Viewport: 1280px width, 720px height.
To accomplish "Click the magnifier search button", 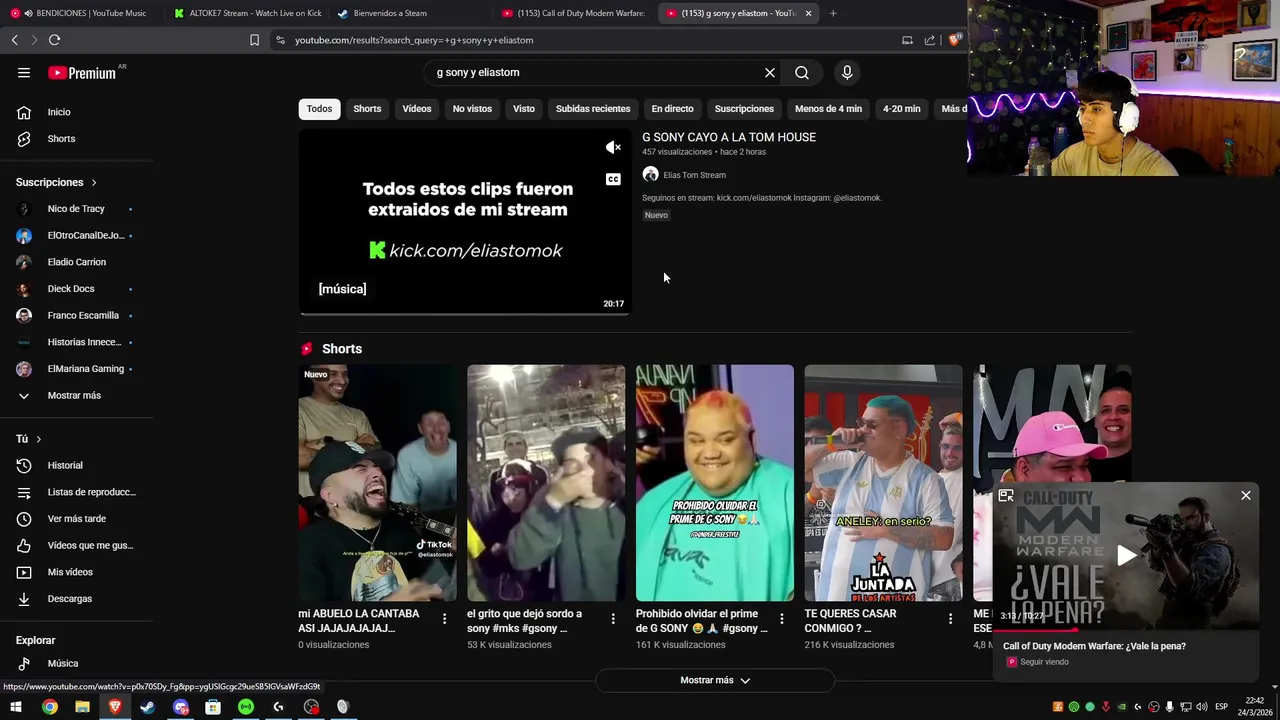I will (802, 72).
